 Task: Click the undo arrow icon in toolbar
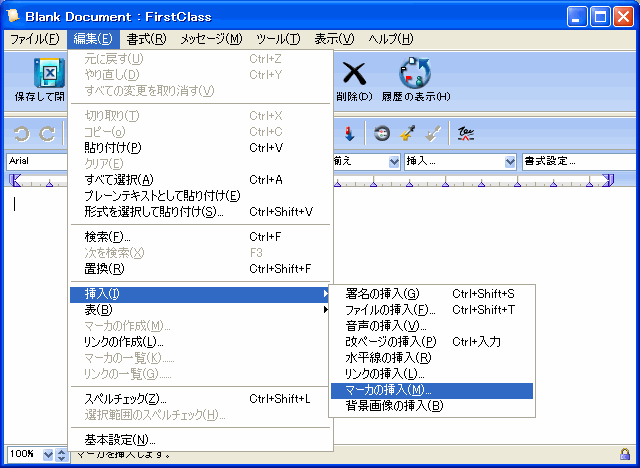[x=21, y=133]
